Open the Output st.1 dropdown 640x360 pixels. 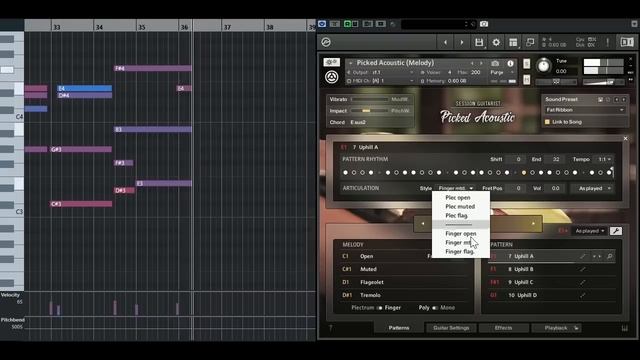[380, 72]
